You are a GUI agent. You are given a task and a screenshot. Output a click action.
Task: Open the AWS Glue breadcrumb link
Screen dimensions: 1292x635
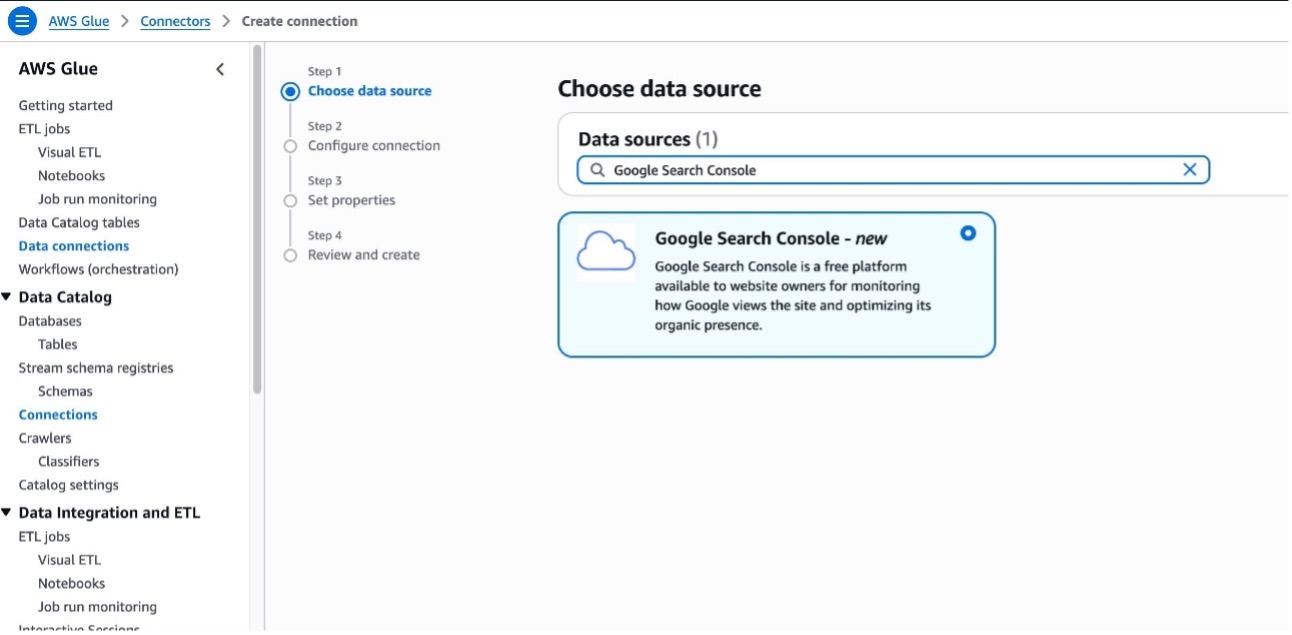point(79,21)
